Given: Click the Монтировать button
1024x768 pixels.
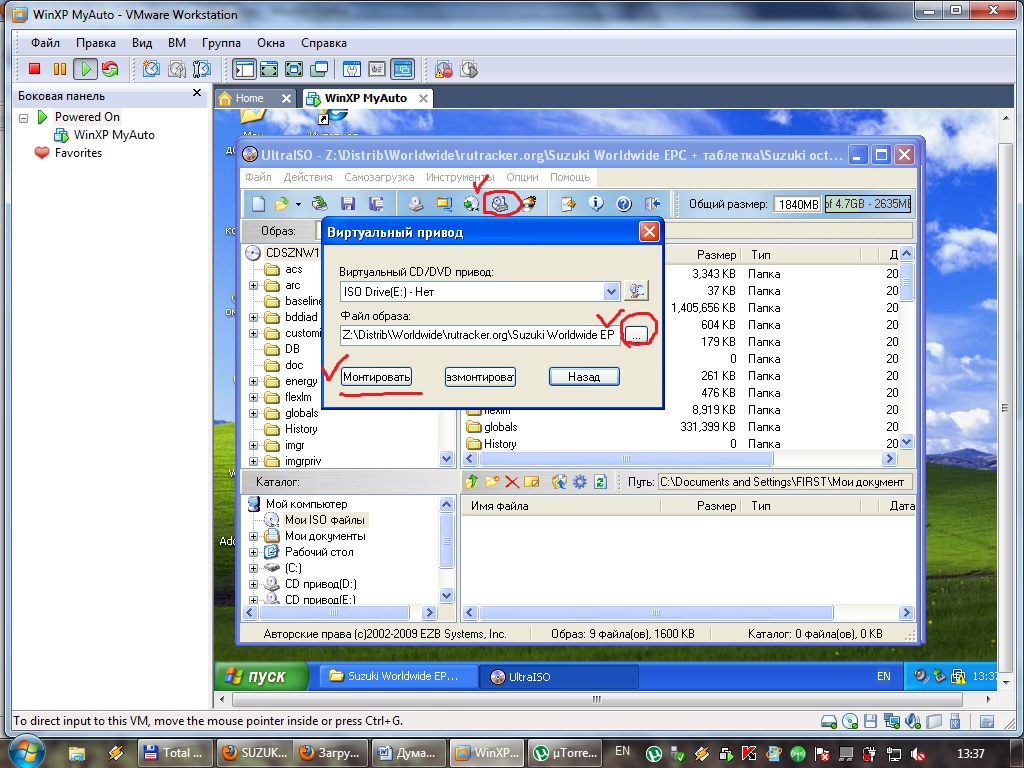Looking at the screenshot, I should pyautogui.click(x=377, y=377).
